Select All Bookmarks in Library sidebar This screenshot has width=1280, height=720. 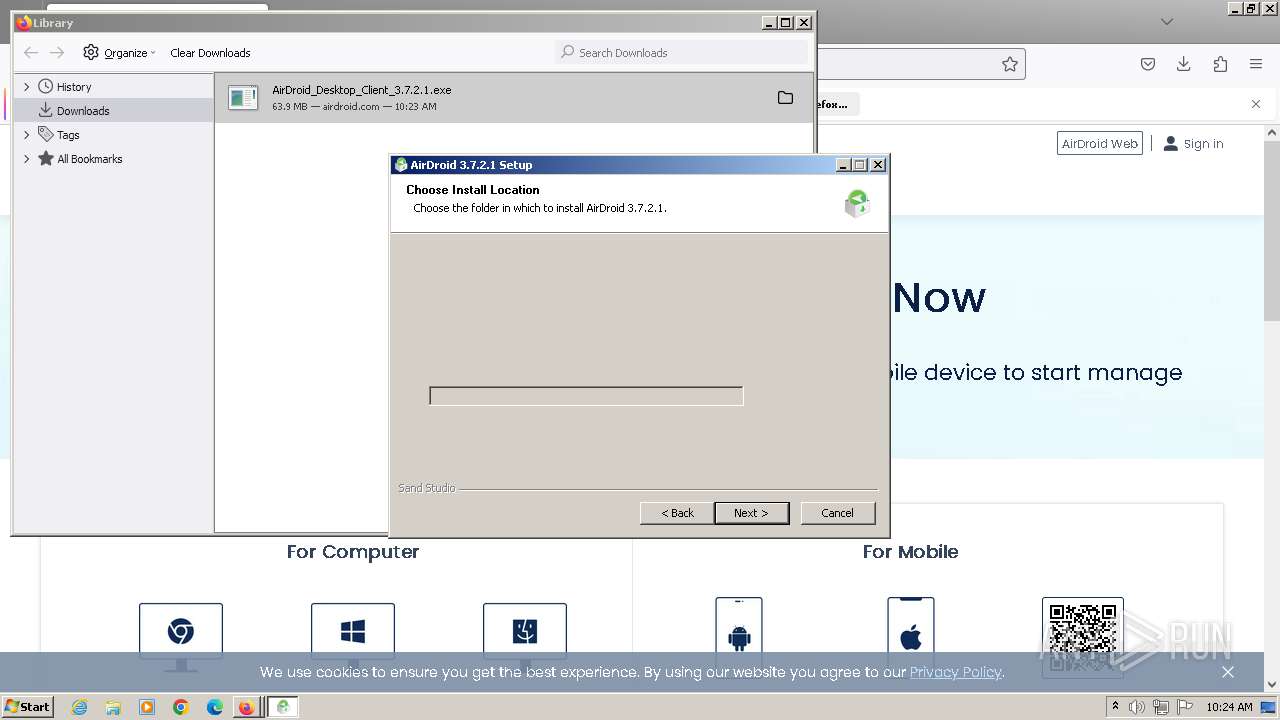coord(90,159)
